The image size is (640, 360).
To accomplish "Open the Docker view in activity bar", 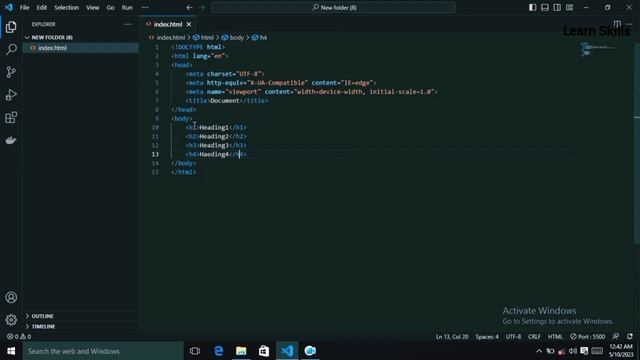I will click(11, 140).
